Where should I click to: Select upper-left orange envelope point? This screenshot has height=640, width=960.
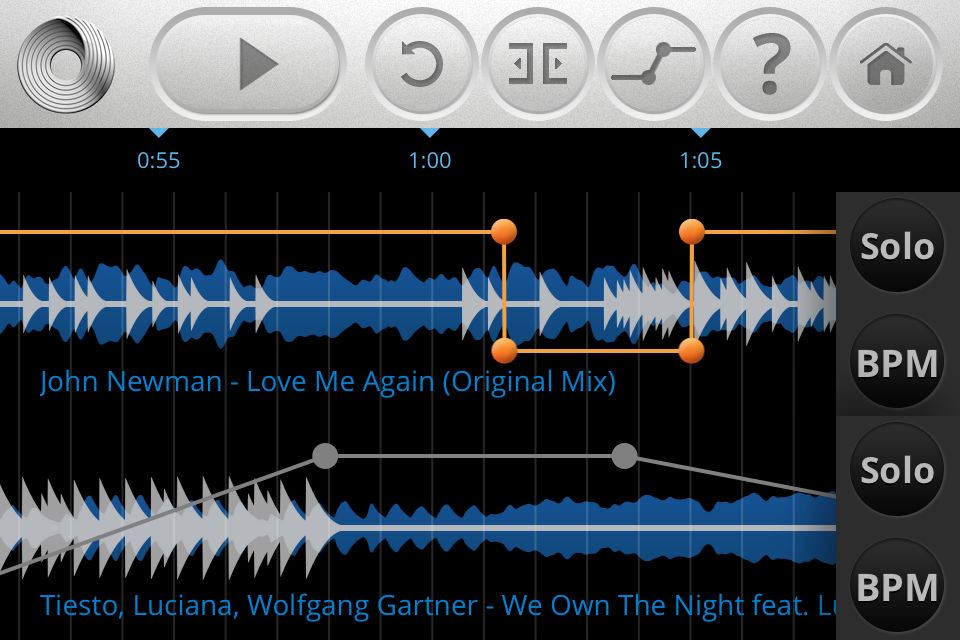coord(504,232)
